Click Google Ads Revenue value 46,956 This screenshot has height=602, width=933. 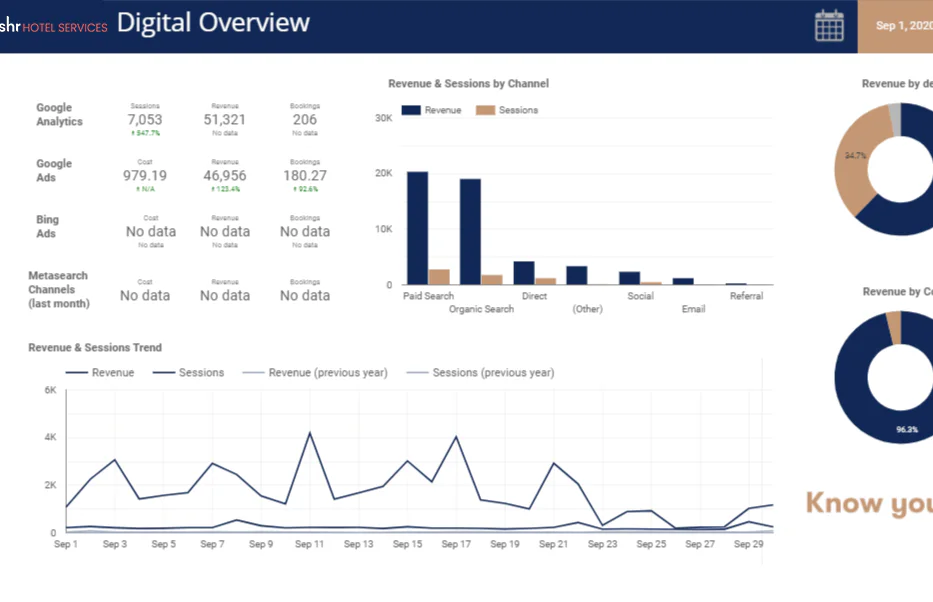coord(224,175)
